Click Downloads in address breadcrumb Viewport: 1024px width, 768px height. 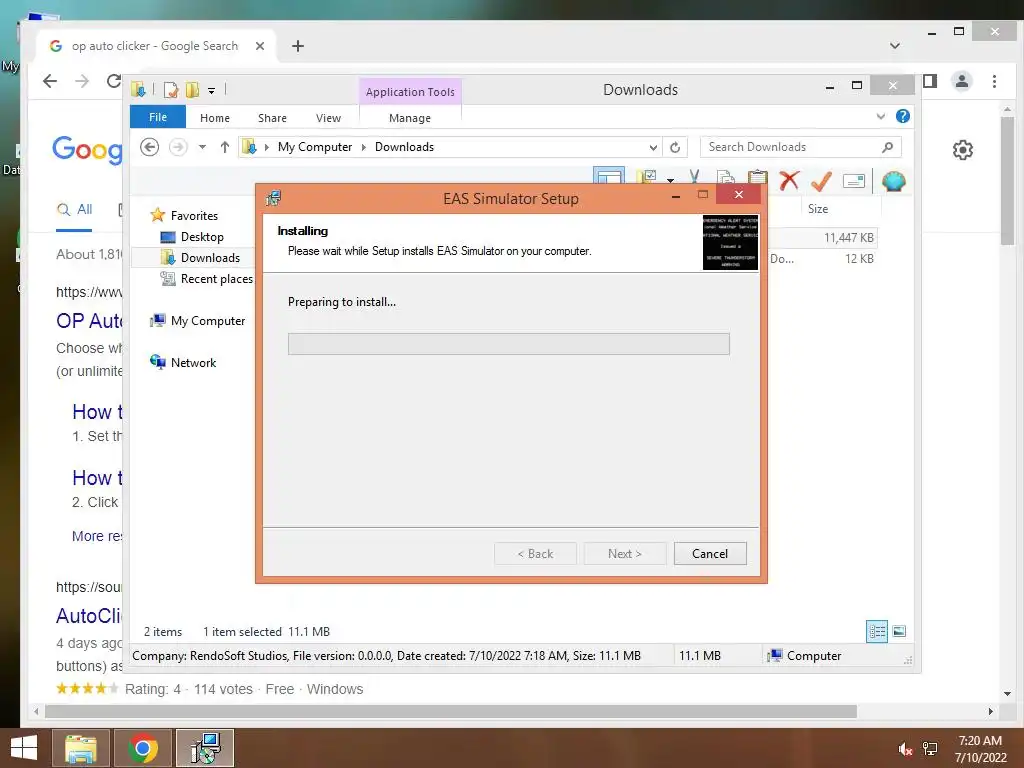click(x=404, y=147)
